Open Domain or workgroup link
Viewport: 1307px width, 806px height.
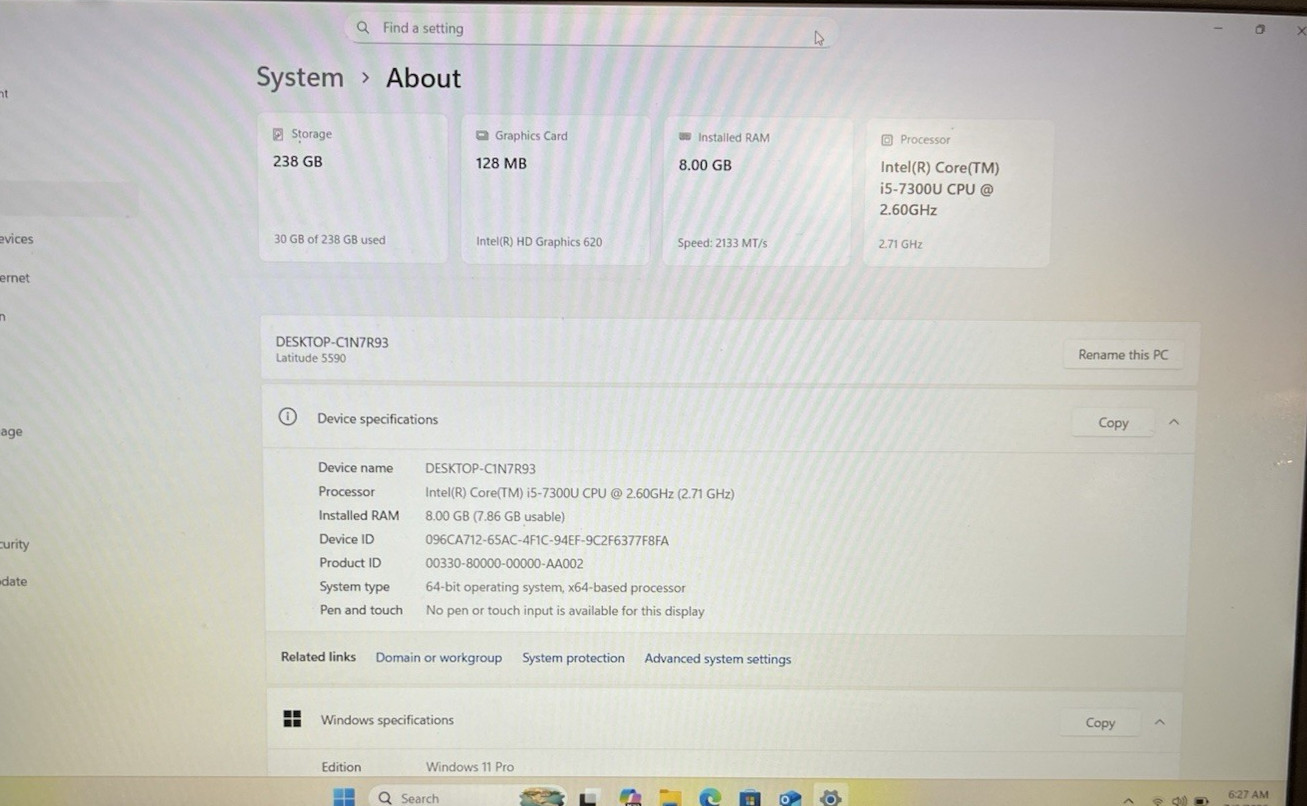coord(439,658)
